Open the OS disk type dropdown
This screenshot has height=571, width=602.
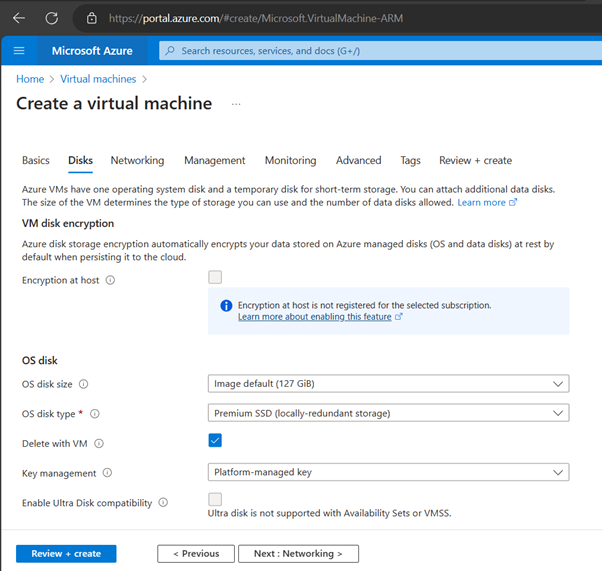pos(388,413)
